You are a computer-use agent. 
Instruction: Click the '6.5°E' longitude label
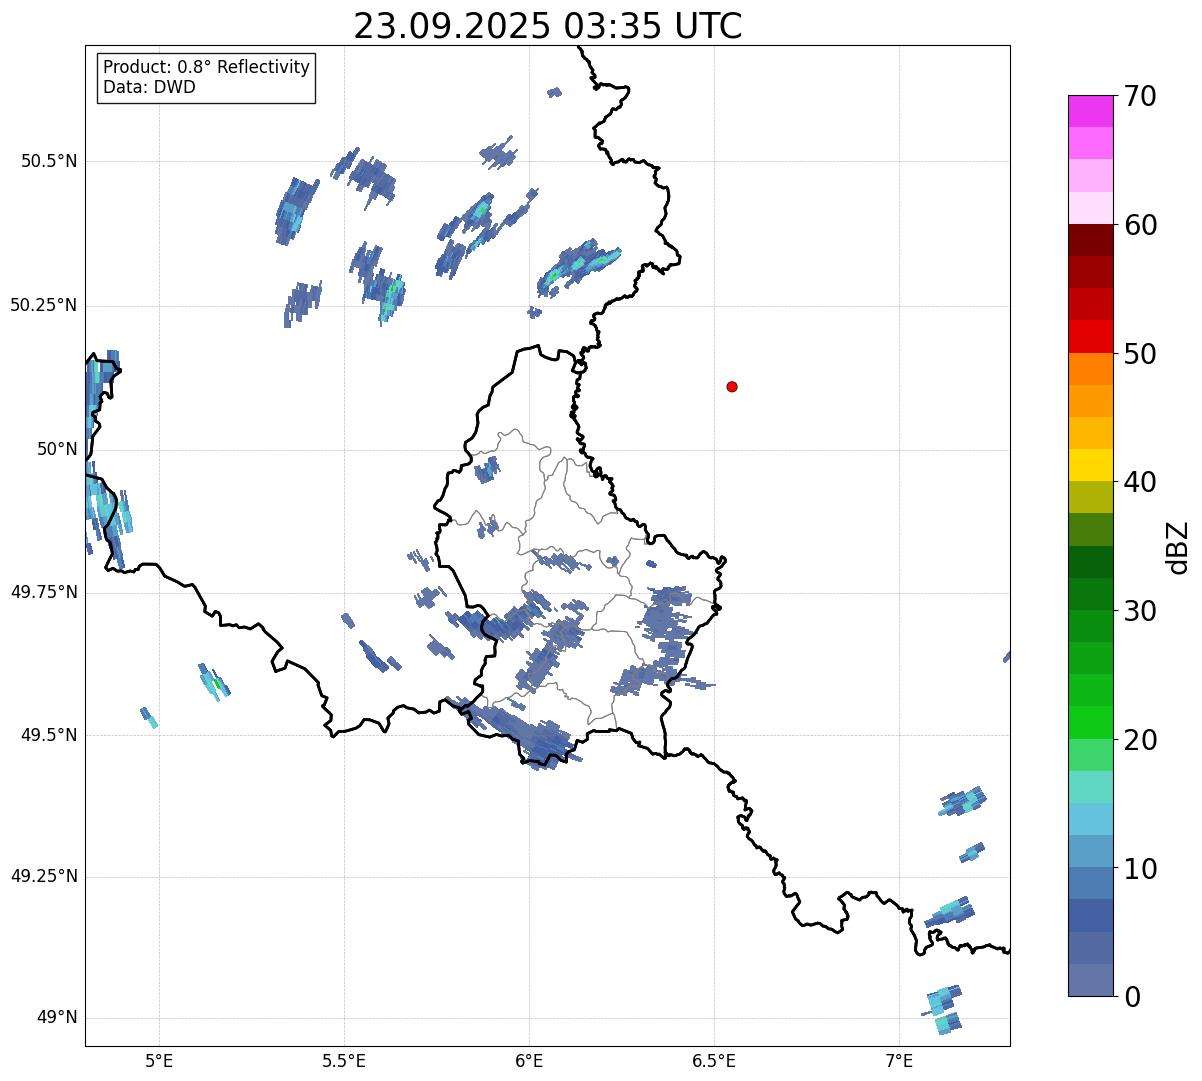(714, 1061)
